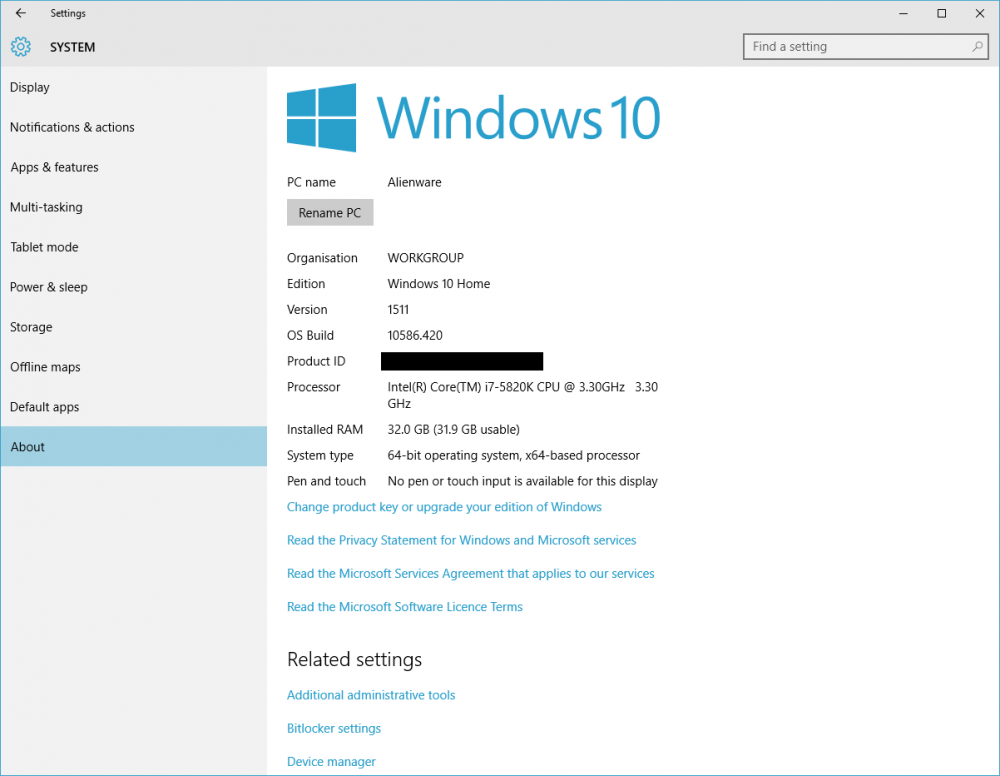The height and width of the screenshot is (776, 1000).
Task: Select the Multi-tasking section
Action: click(x=133, y=207)
